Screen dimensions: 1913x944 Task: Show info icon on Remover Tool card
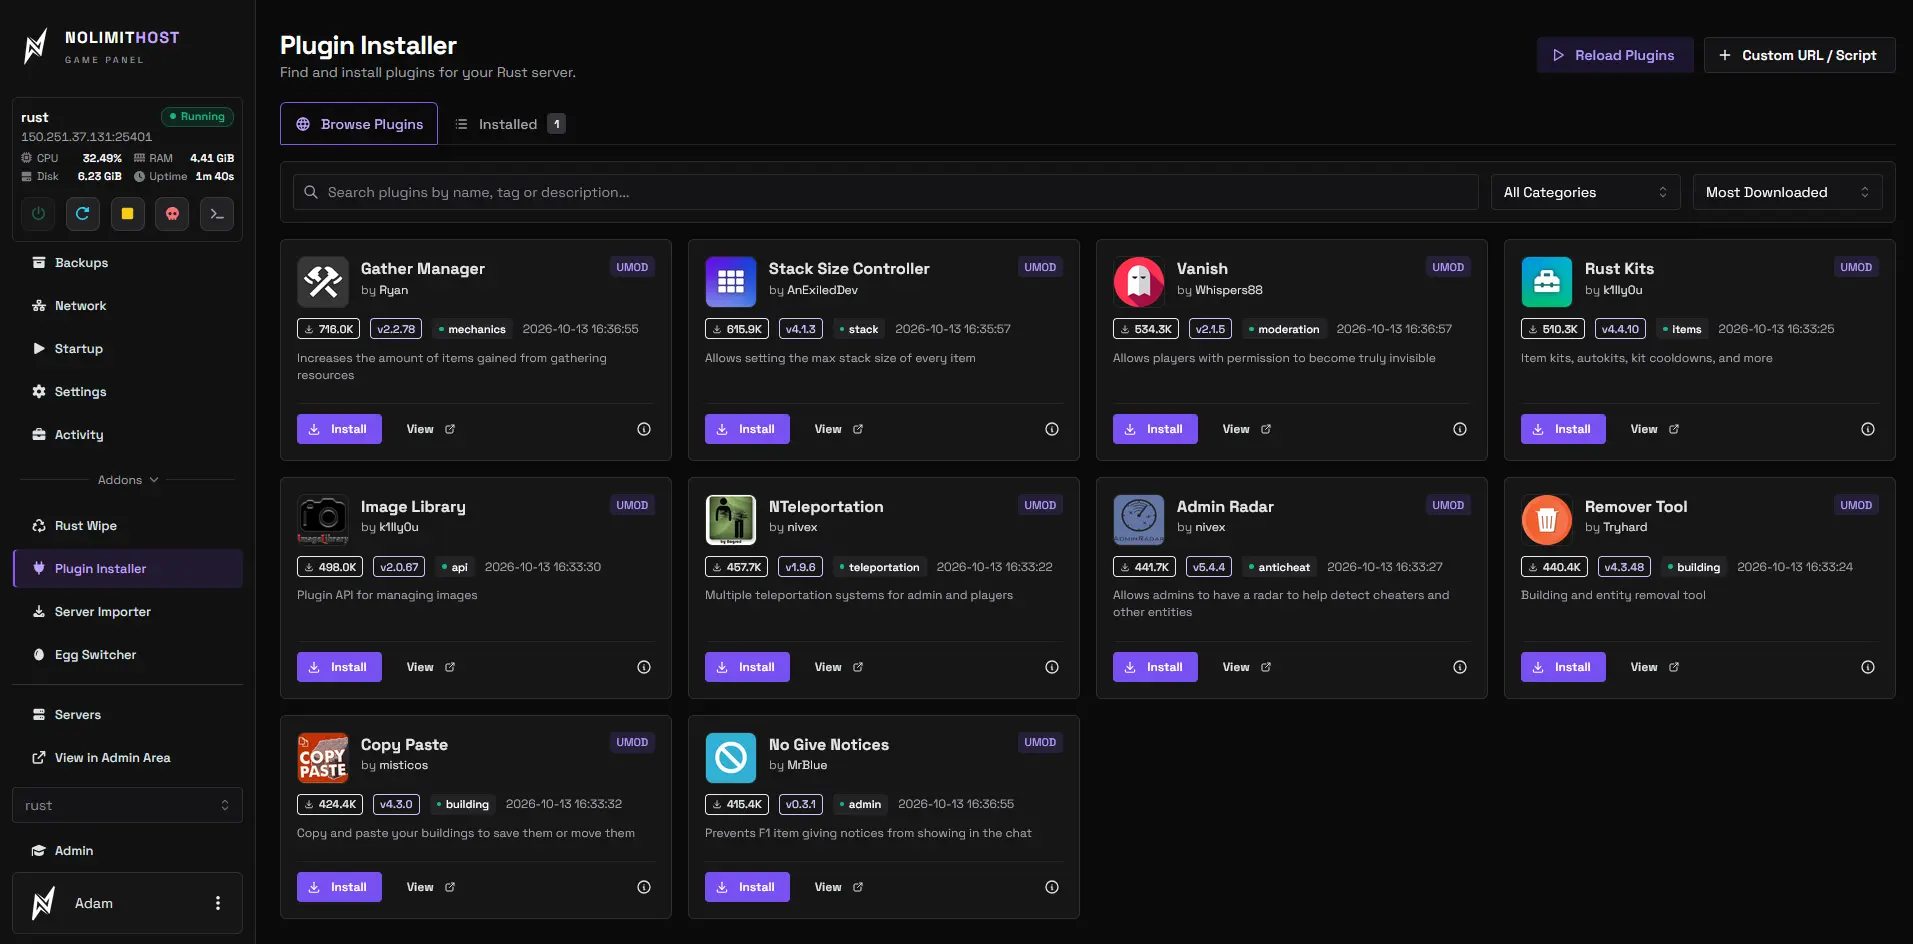1868,667
